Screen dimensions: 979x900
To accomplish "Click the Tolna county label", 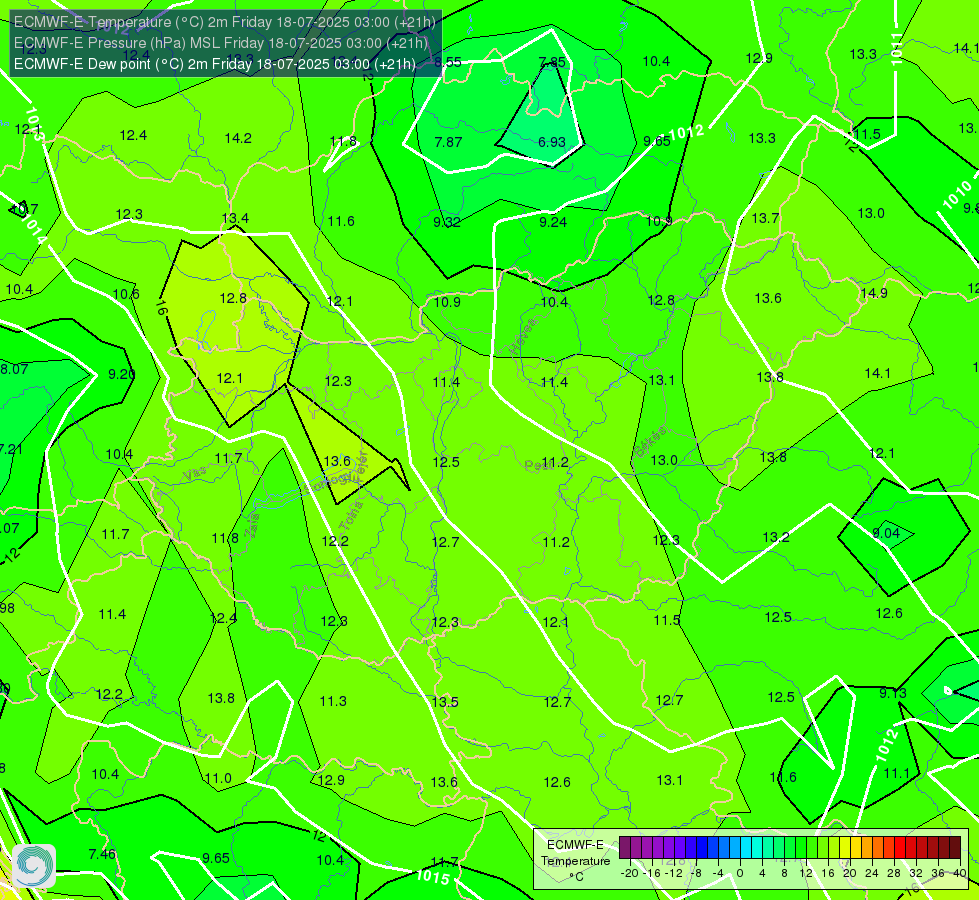I will [350, 516].
